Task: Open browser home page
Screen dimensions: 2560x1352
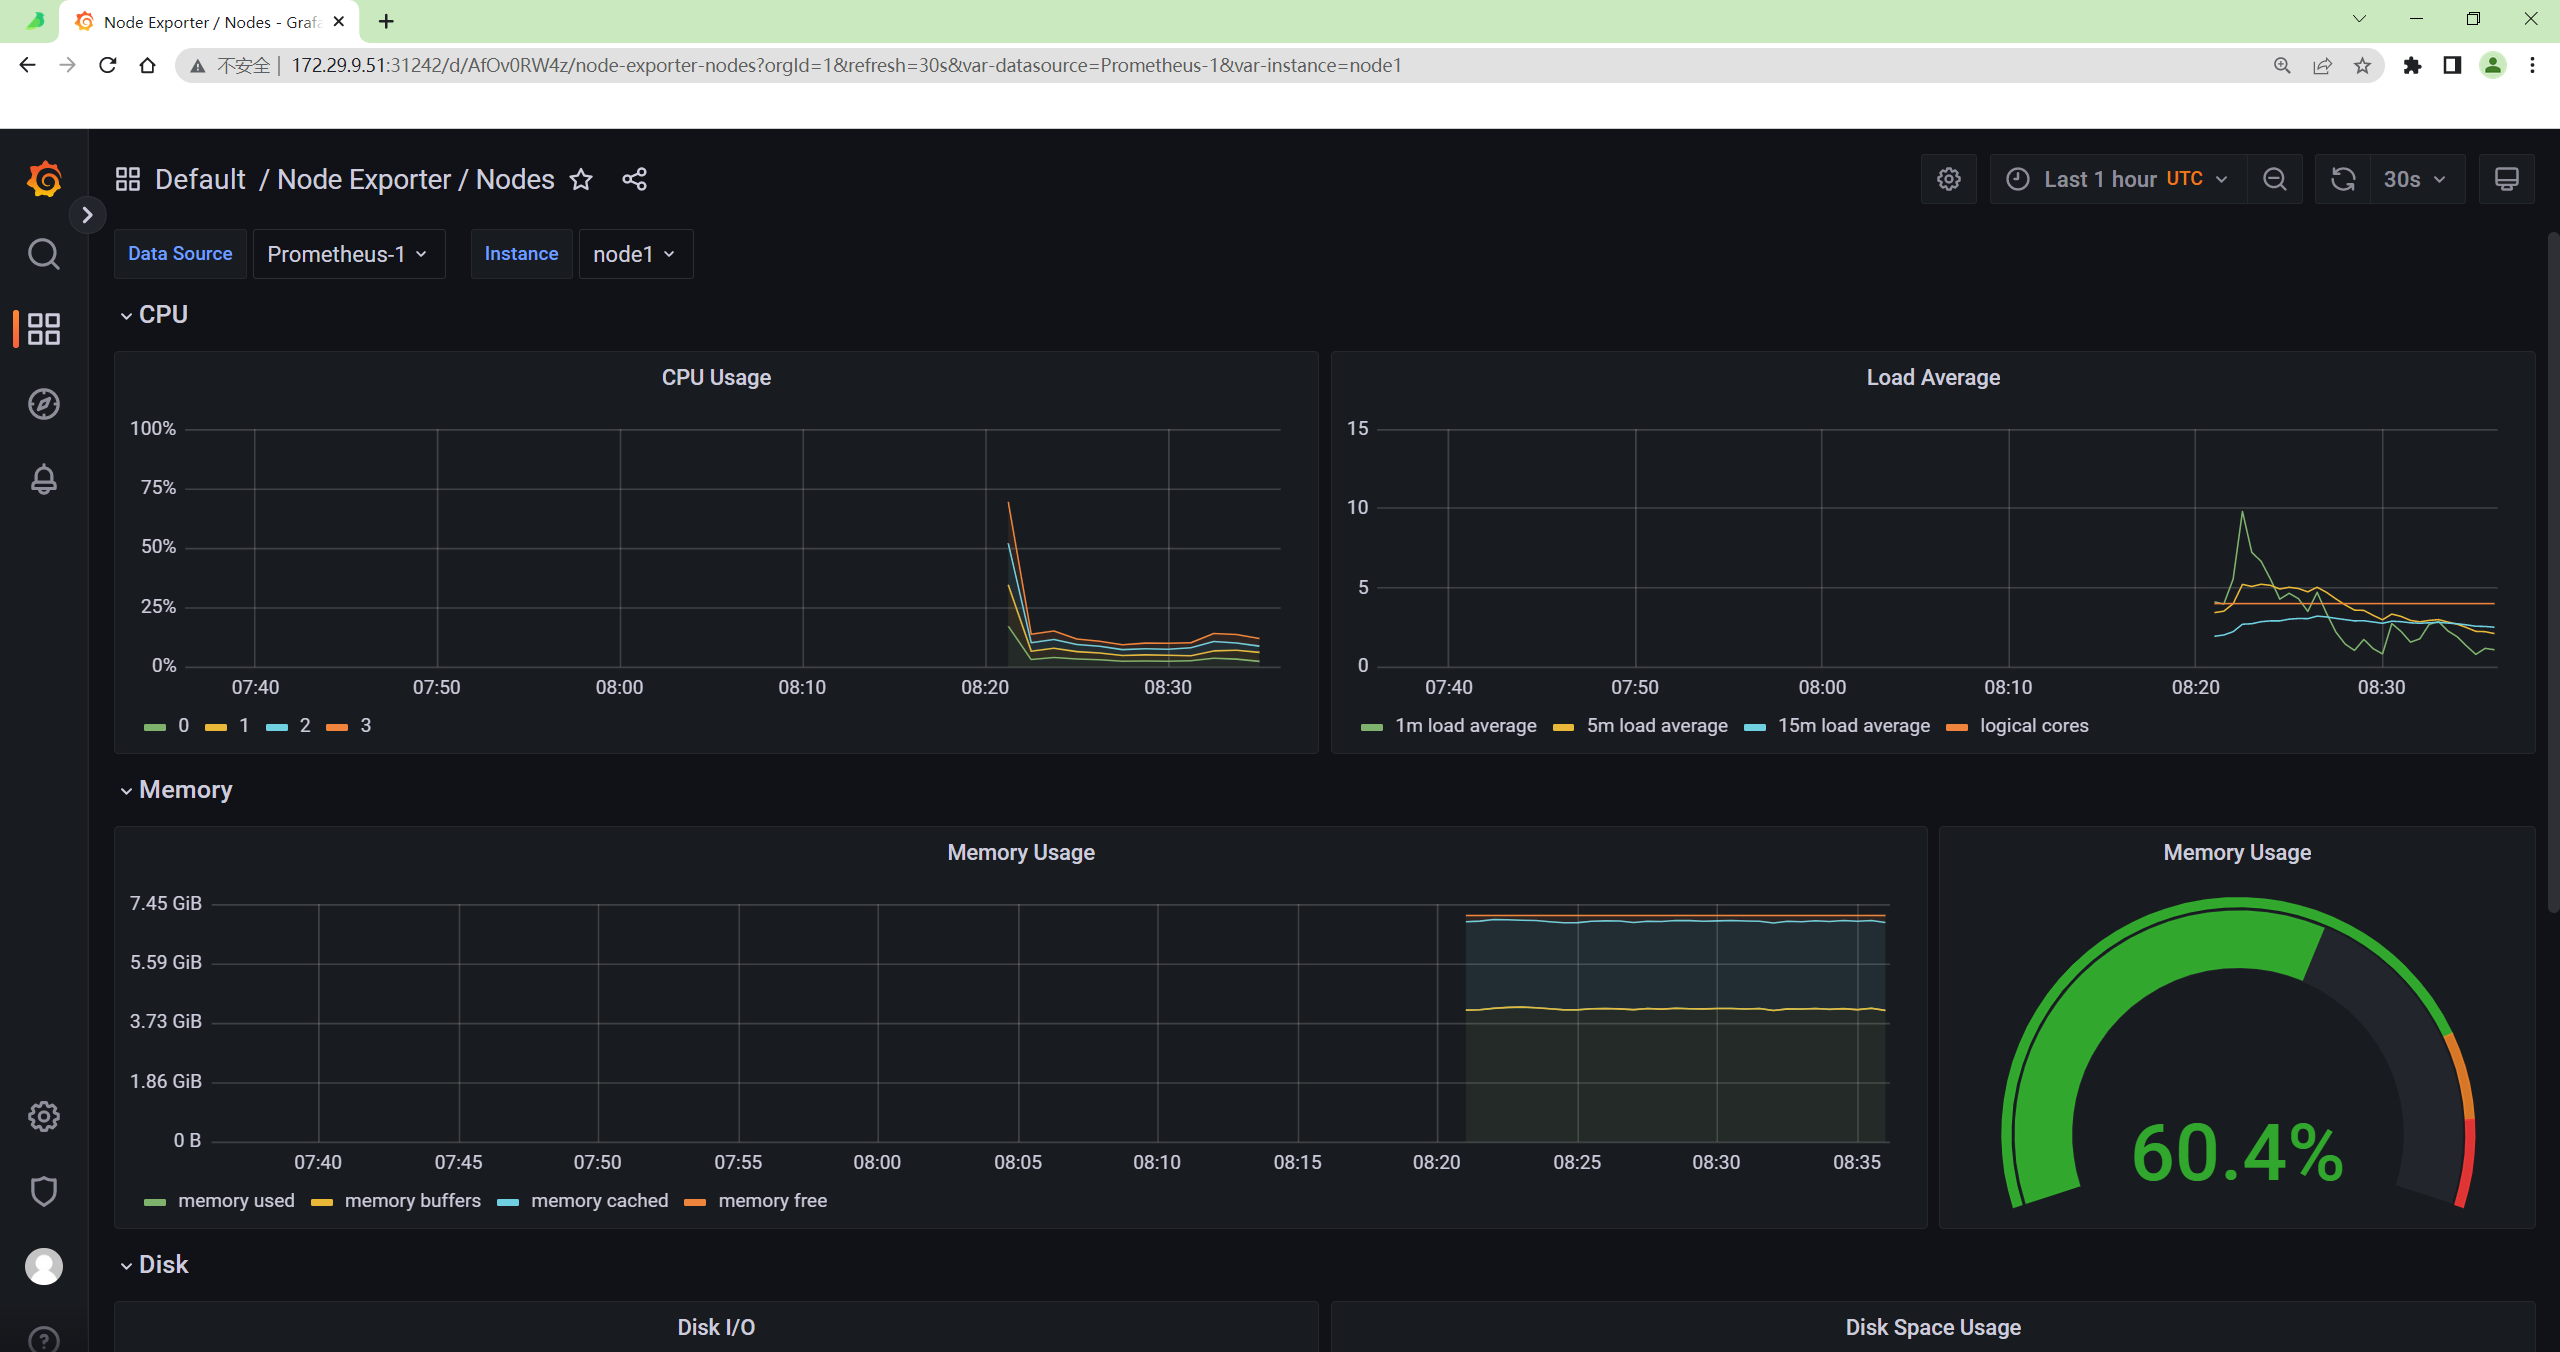Action: (147, 65)
